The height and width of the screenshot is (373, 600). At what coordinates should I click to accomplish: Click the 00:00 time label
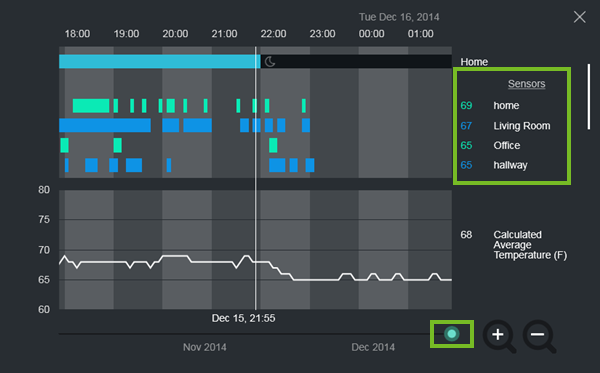(x=371, y=34)
